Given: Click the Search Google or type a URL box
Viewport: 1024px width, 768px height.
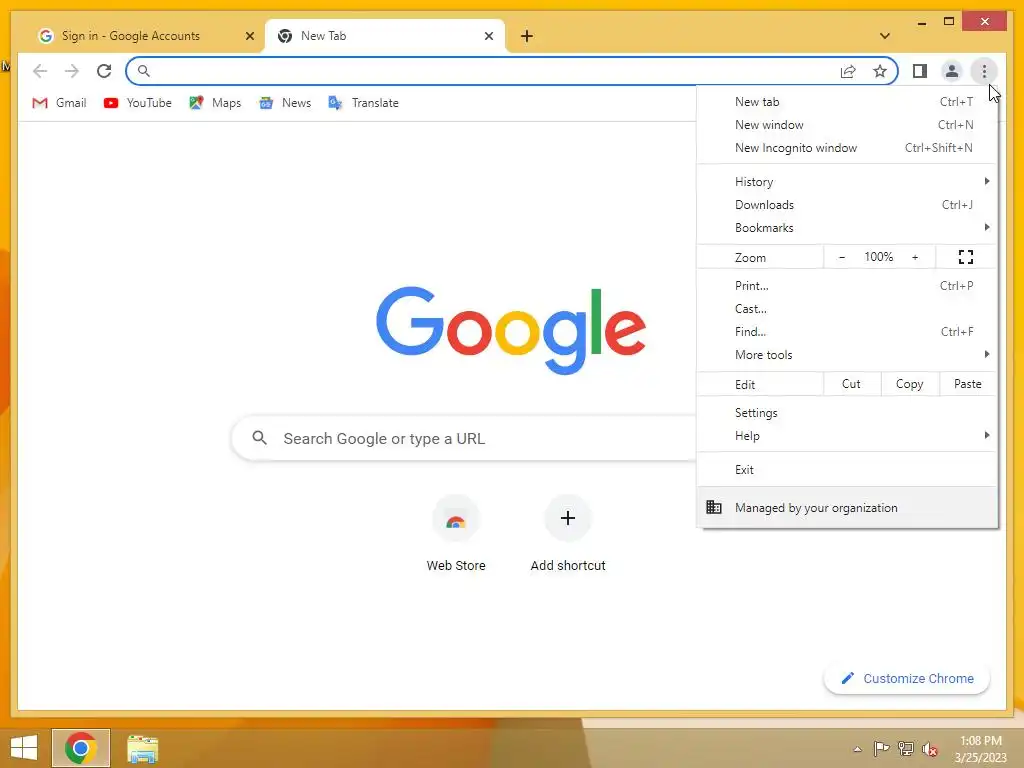Looking at the screenshot, I should (x=464, y=438).
